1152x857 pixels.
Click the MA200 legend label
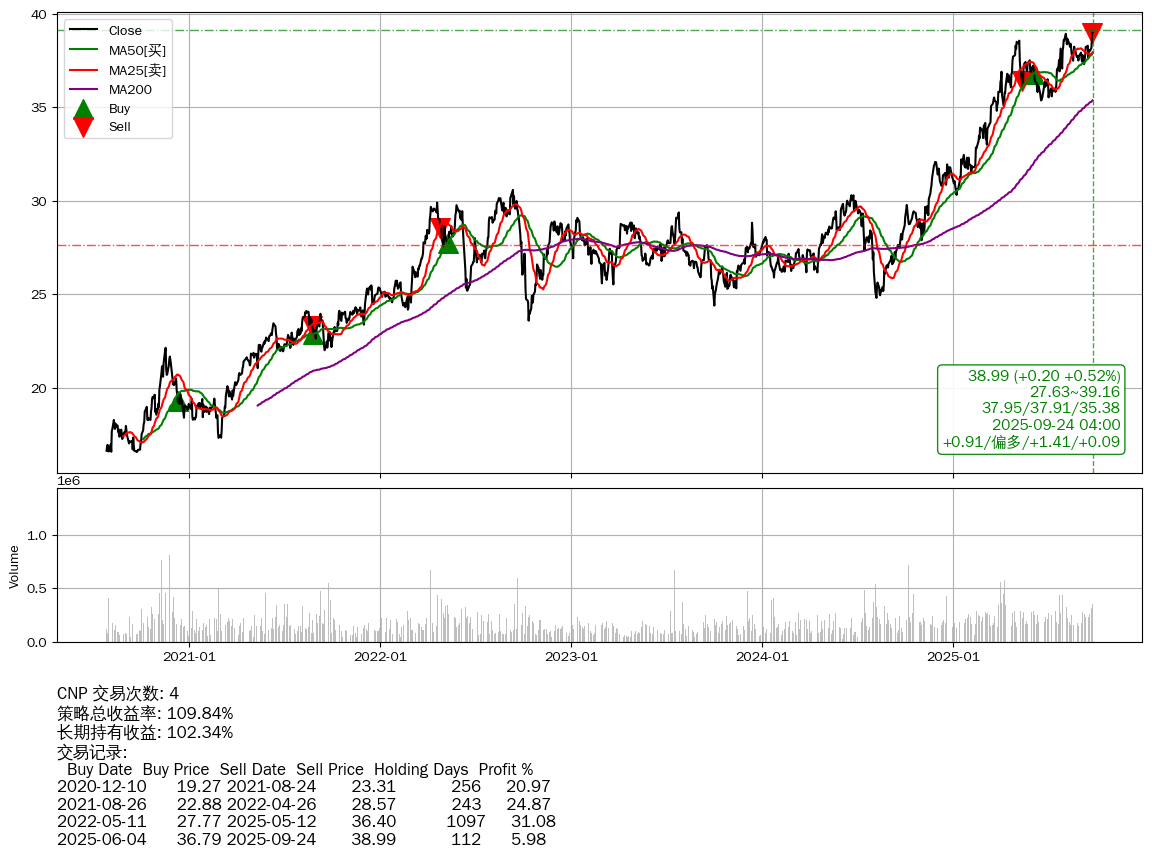coord(130,89)
